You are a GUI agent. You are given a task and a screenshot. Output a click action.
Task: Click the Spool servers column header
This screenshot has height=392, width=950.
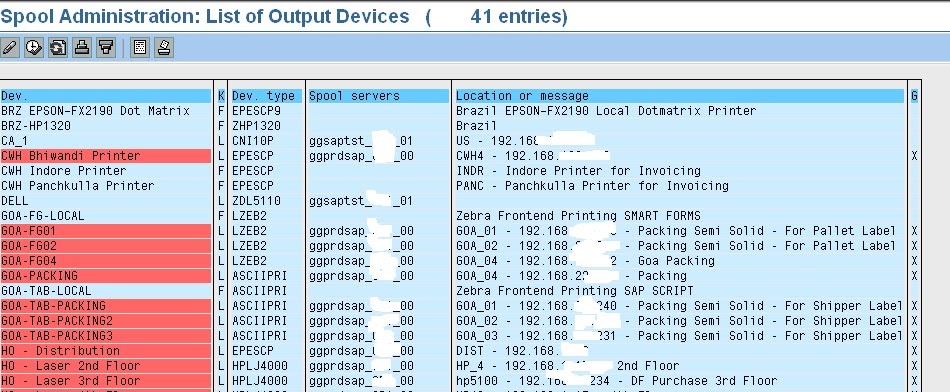(379, 96)
